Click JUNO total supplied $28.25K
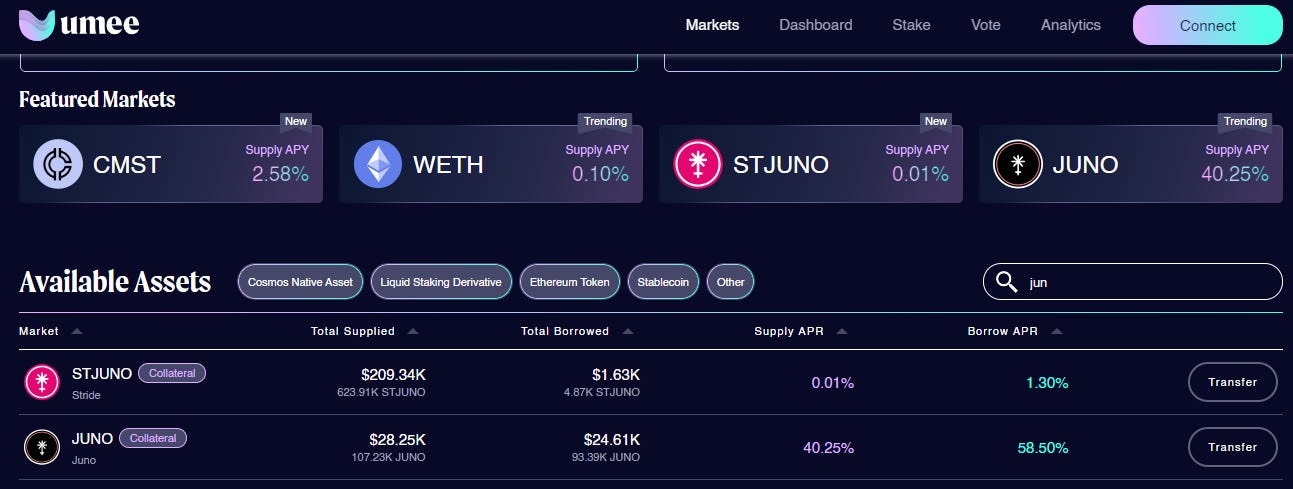The height and width of the screenshot is (489, 1293). click(x=398, y=439)
